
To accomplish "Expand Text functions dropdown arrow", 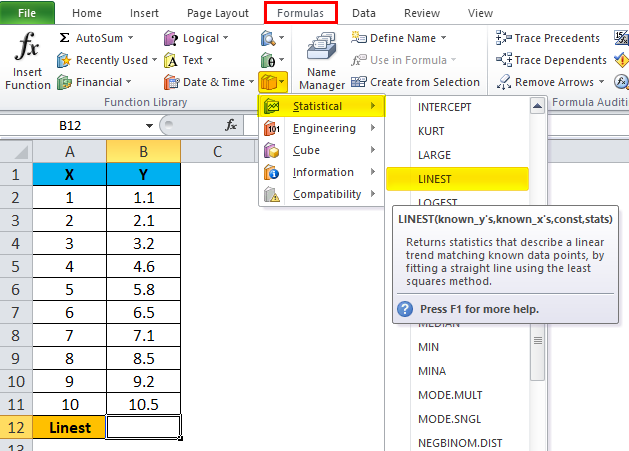I will coord(209,60).
